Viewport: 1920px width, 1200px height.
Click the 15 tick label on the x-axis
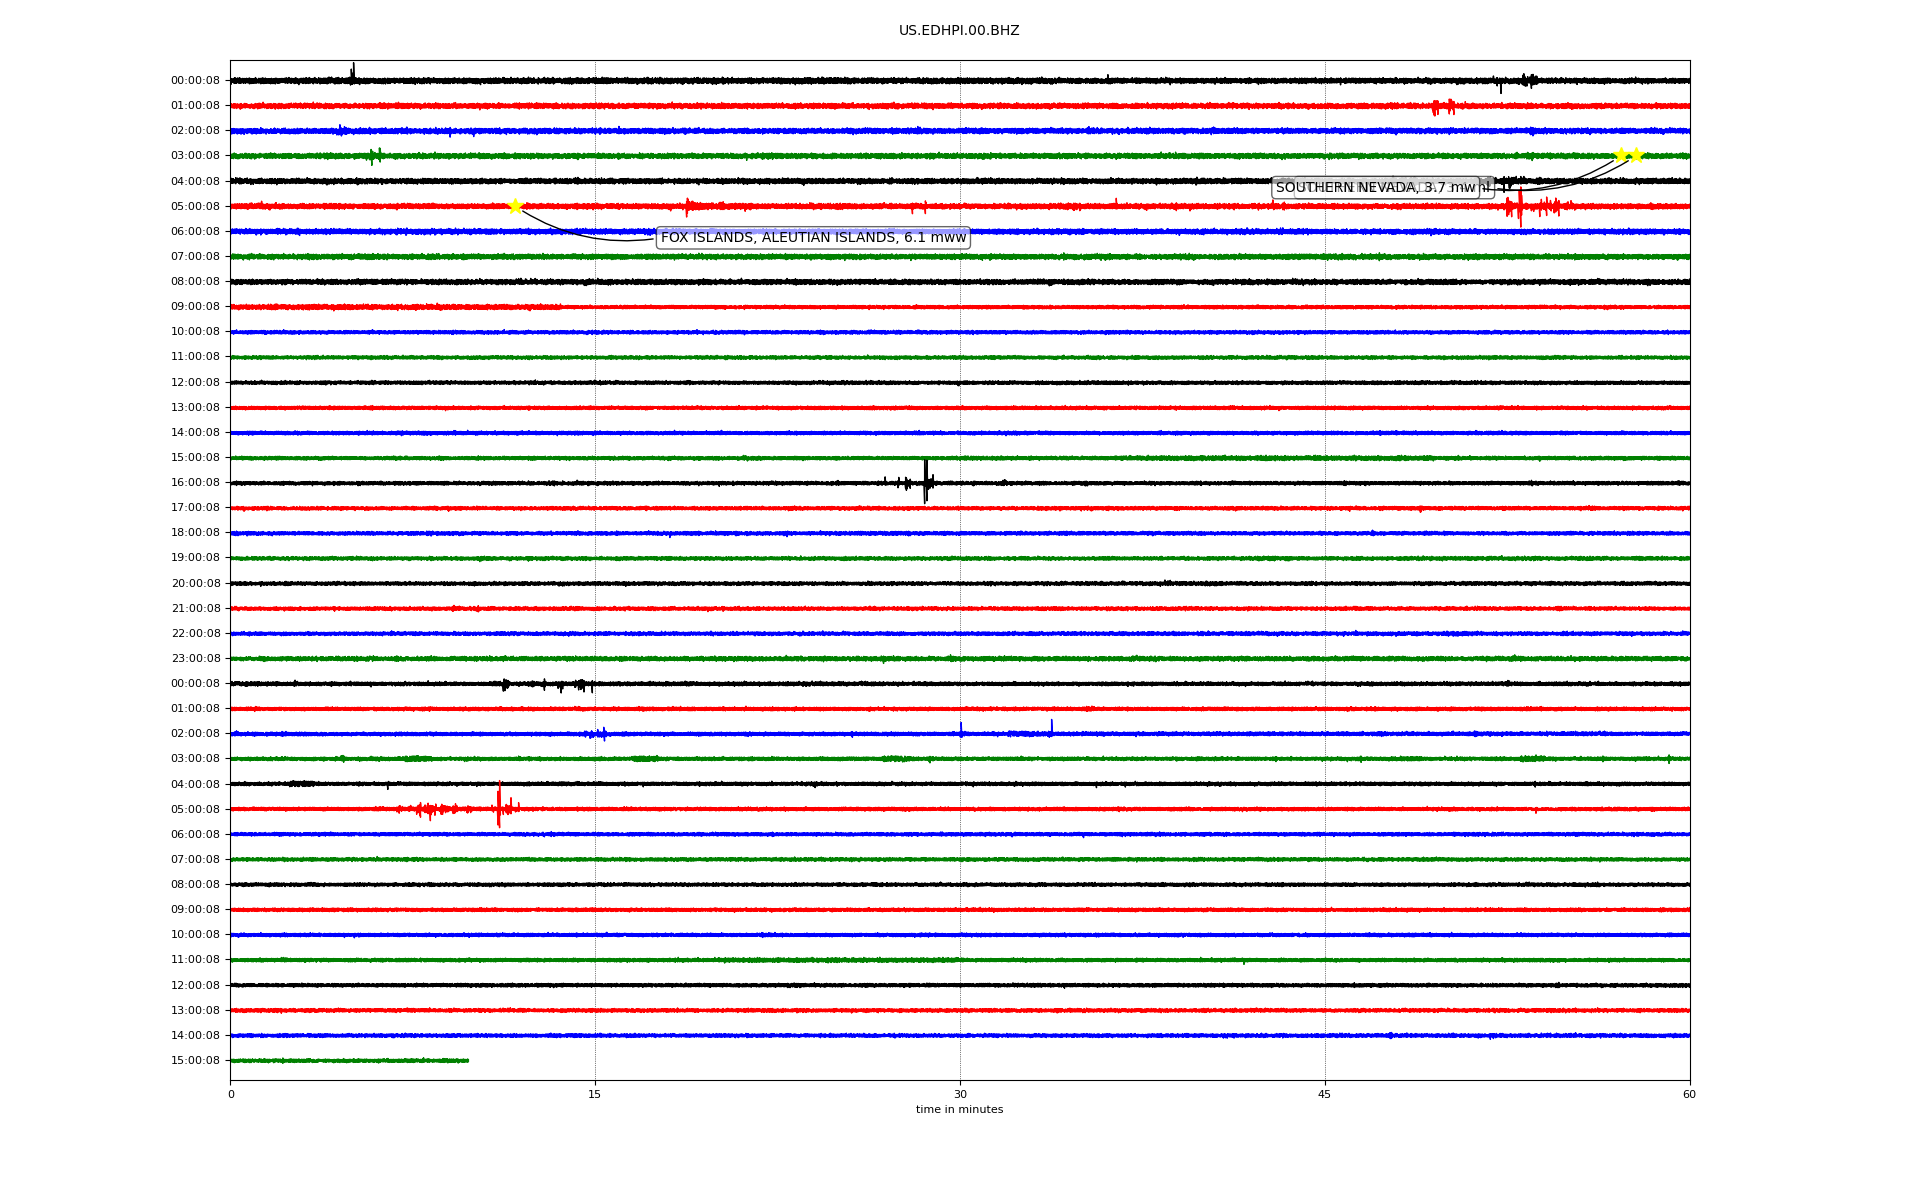coord(595,1094)
